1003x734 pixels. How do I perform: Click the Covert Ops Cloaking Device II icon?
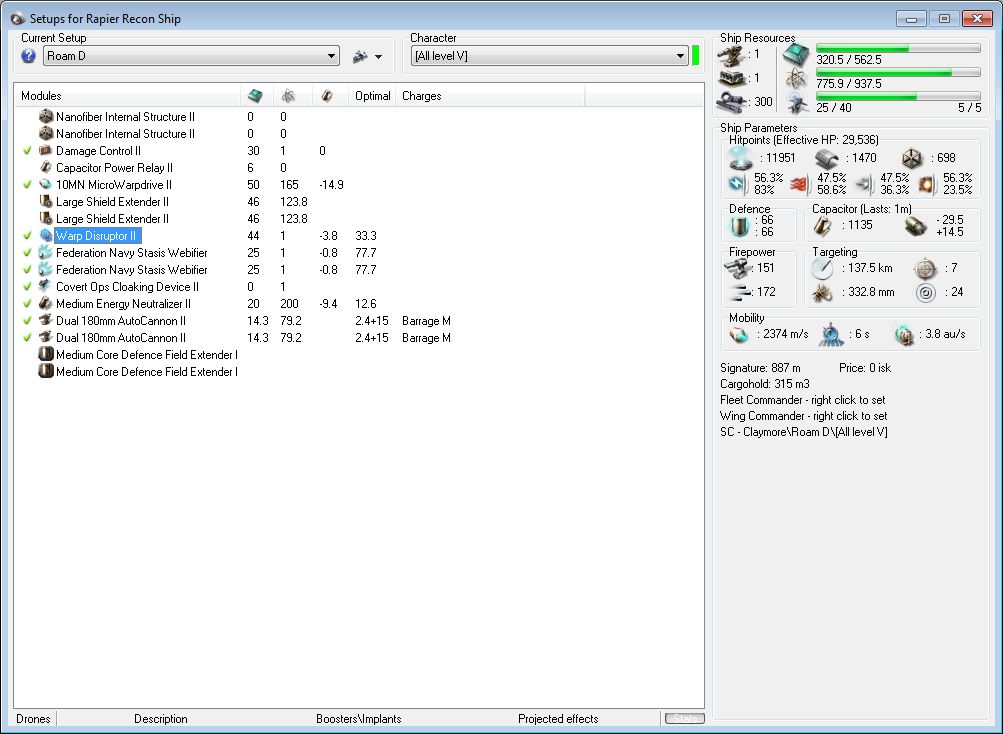[45, 286]
